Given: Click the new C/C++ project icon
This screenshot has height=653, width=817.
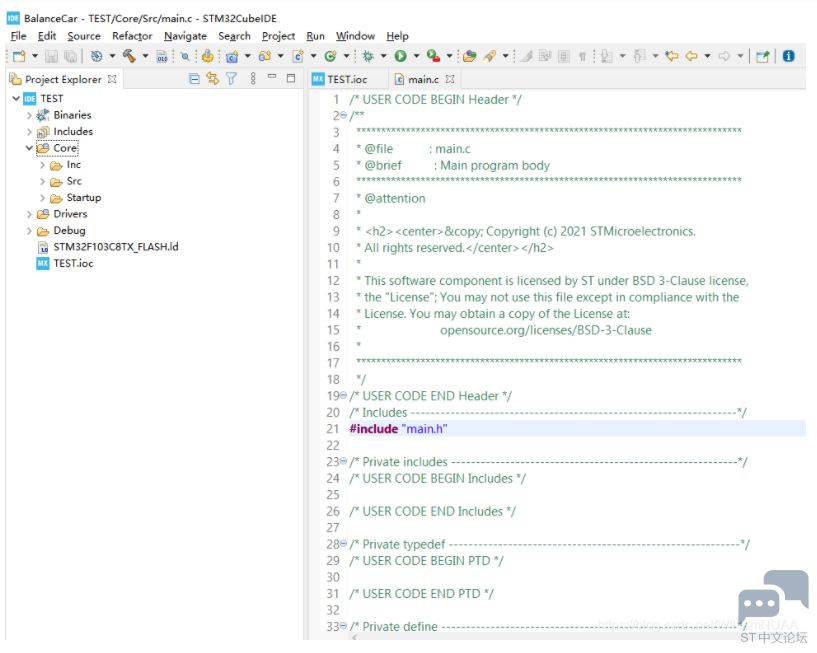Looking at the screenshot, I should [x=232, y=56].
